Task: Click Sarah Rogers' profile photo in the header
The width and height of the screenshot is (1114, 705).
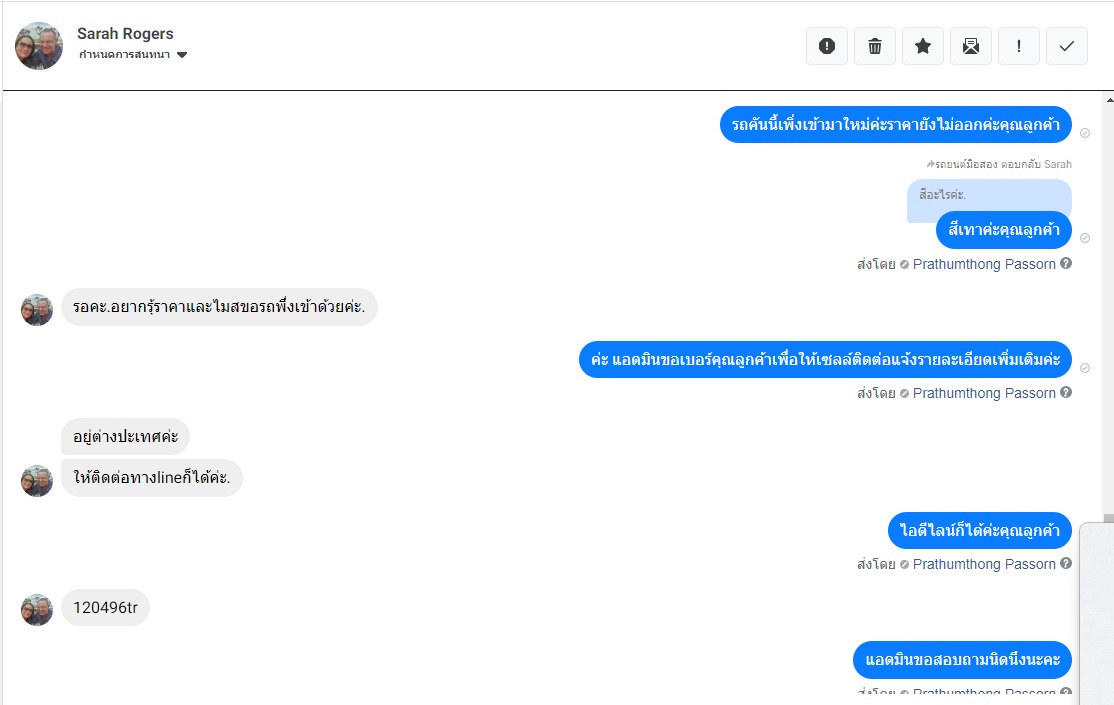Action: click(x=40, y=46)
